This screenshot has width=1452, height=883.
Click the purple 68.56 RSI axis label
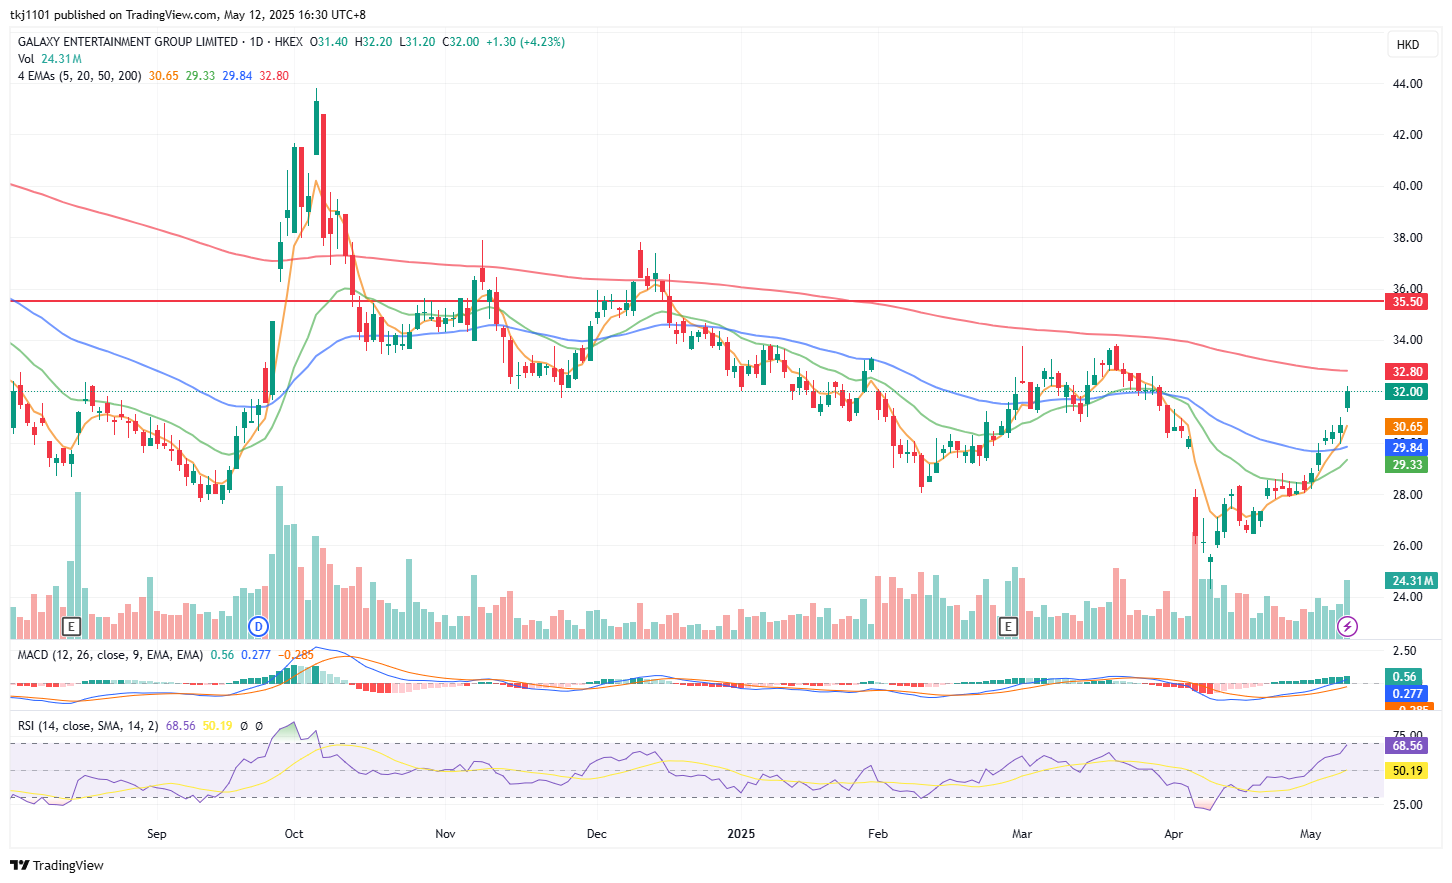point(1408,746)
